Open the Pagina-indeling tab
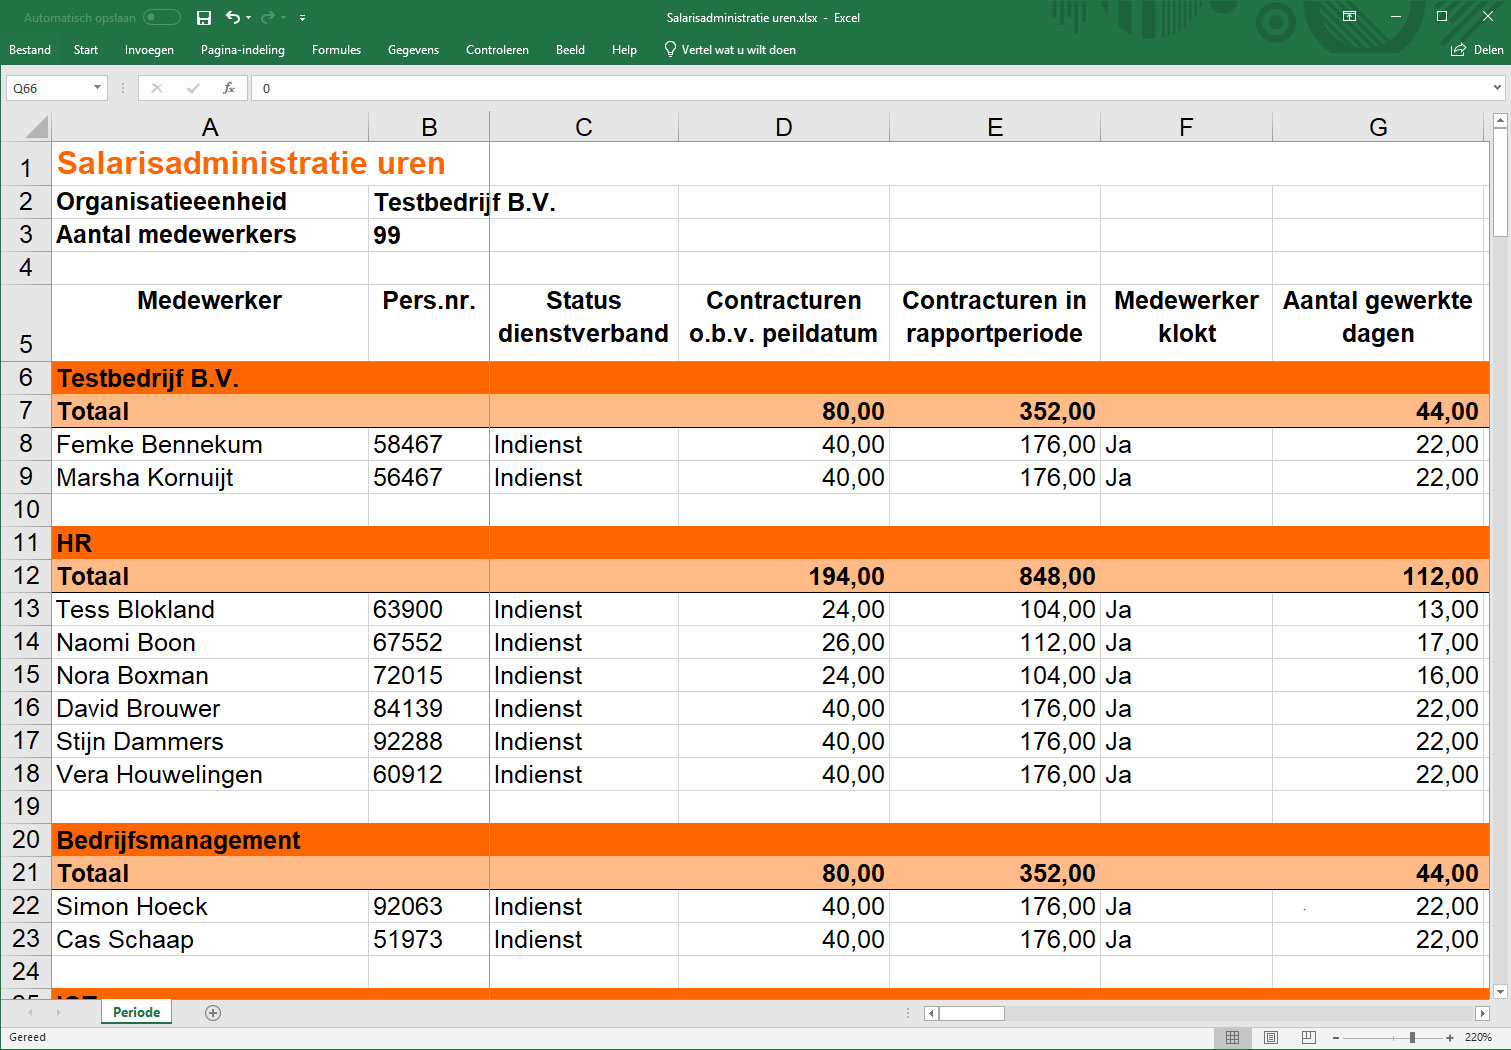The width and height of the screenshot is (1511, 1050). click(243, 50)
